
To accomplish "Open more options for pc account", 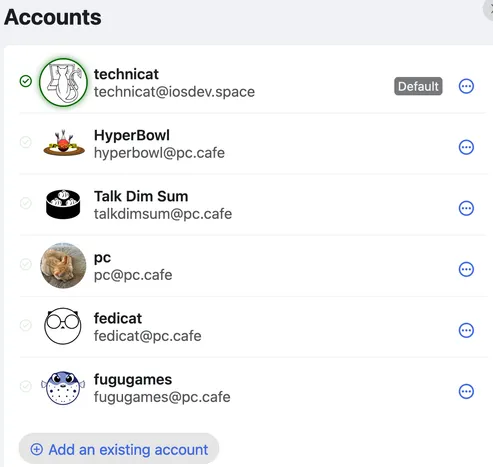I will (466, 269).
